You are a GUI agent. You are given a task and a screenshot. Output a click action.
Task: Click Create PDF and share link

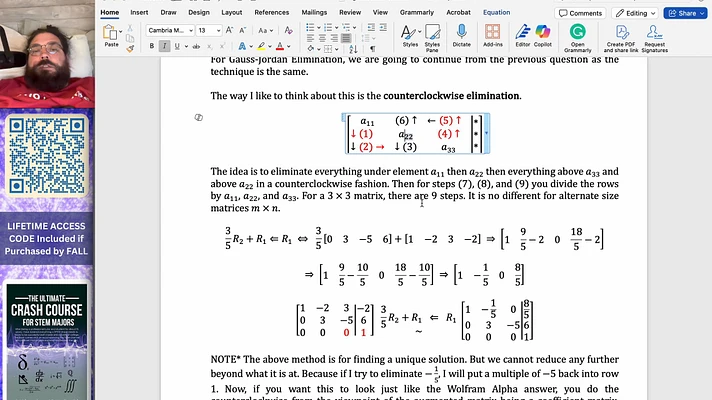coord(621,38)
